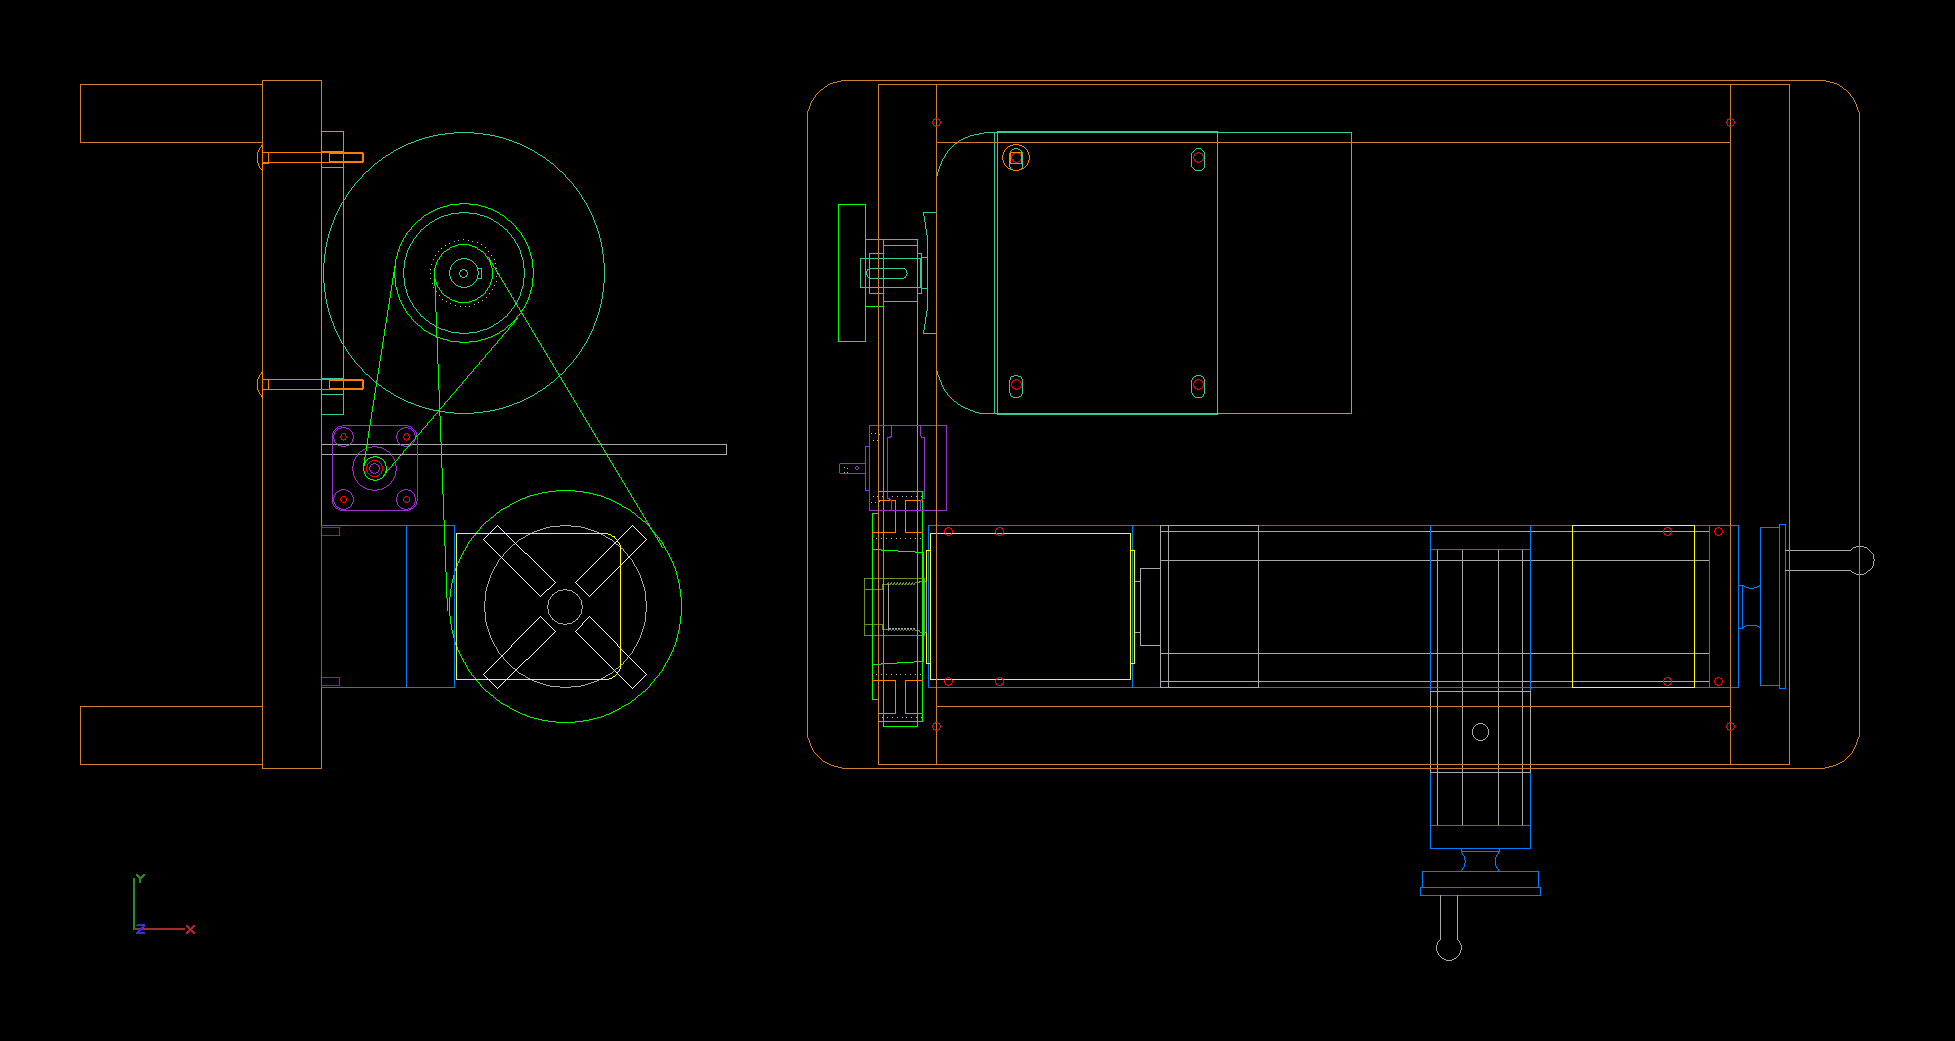Click the motor's top-left square mounting hole
The height and width of the screenshot is (1041, 1955).
click(x=1016, y=158)
